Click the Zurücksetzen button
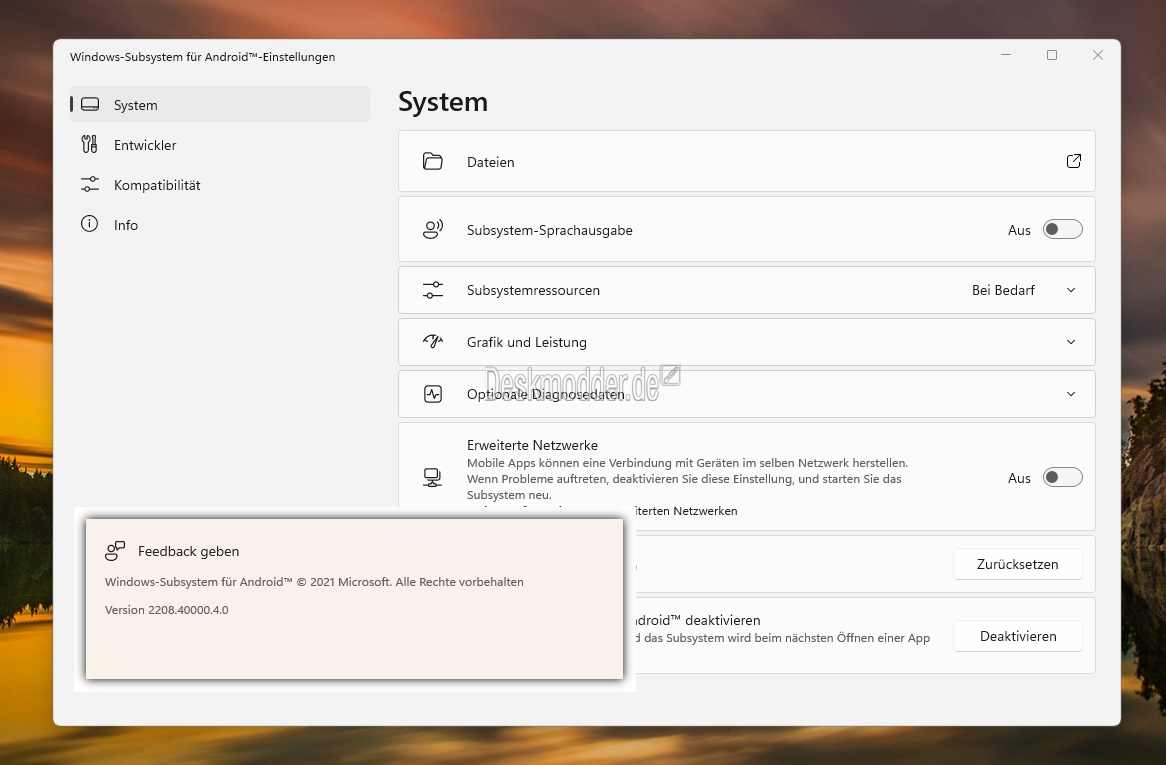The height and width of the screenshot is (765, 1166). [1017, 564]
